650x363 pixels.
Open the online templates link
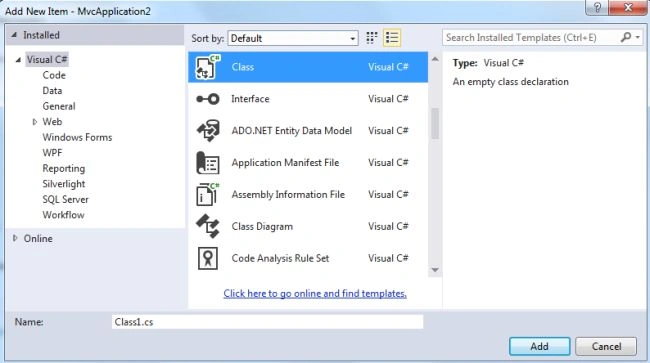tap(315, 293)
